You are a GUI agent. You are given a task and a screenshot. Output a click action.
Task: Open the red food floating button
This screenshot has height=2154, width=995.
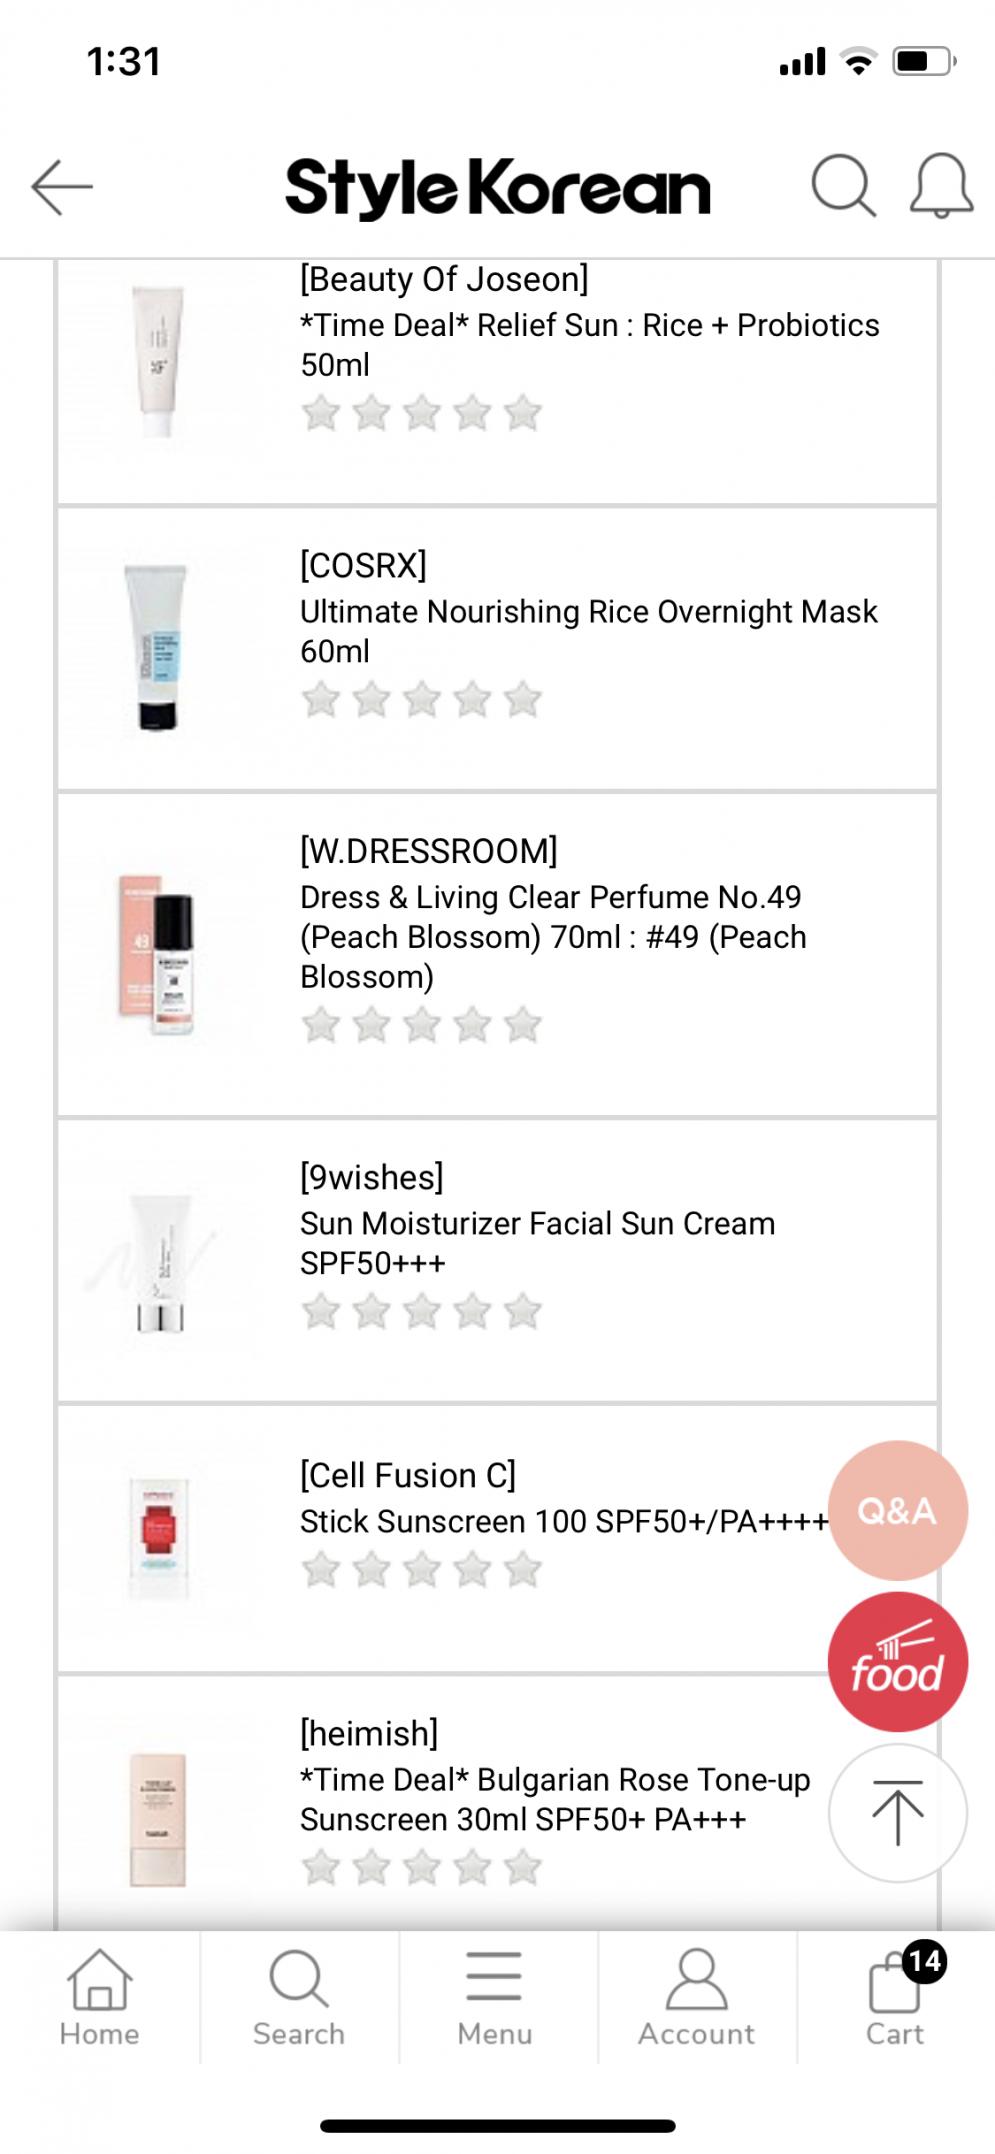tap(897, 1662)
